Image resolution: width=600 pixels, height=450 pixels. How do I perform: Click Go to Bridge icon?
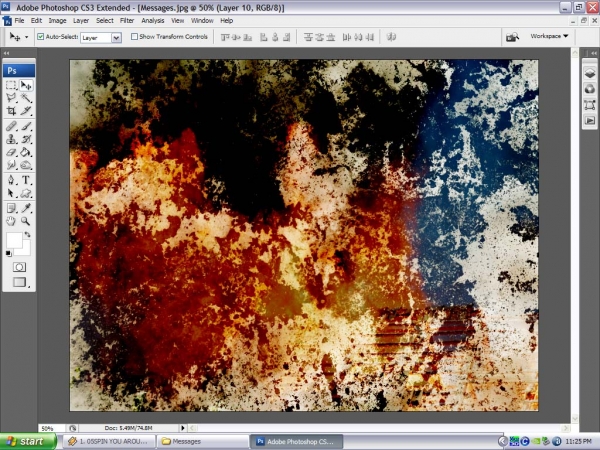[512, 37]
